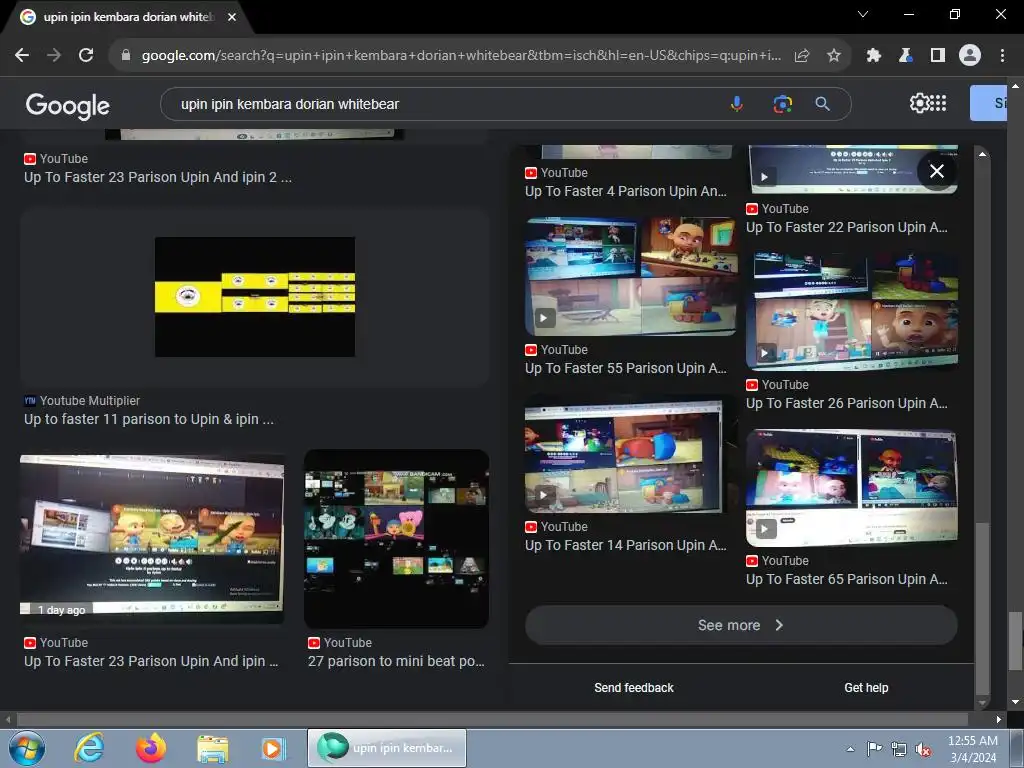Open Windows Explorer from taskbar
Image resolution: width=1024 pixels, height=768 pixels.
[213, 748]
